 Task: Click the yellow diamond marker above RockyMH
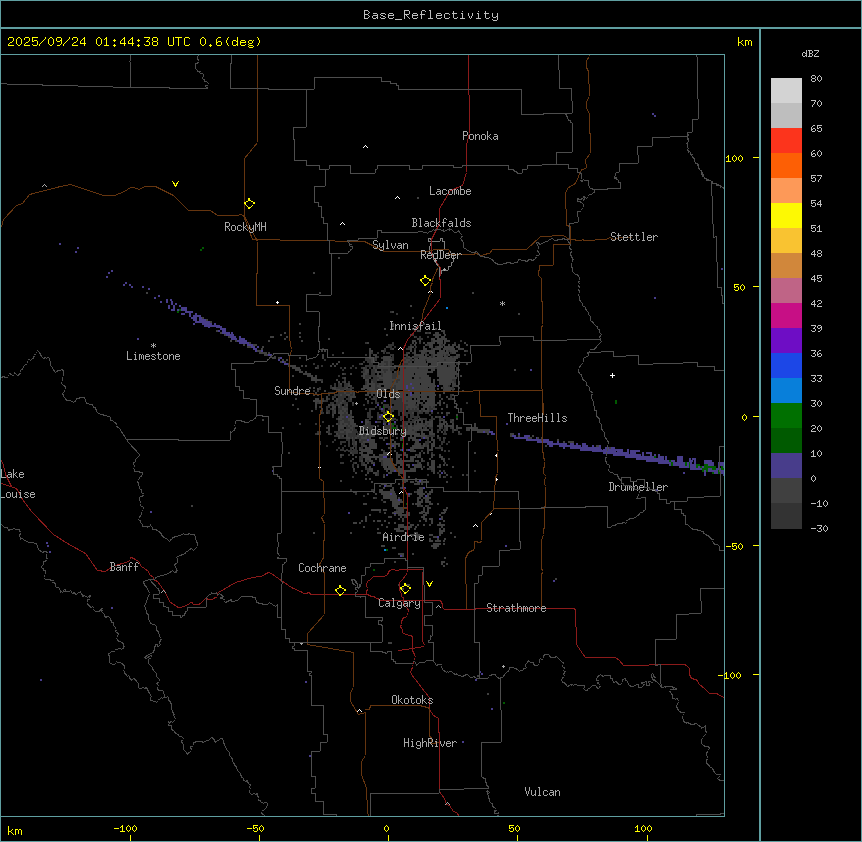click(x=249, y=203)
